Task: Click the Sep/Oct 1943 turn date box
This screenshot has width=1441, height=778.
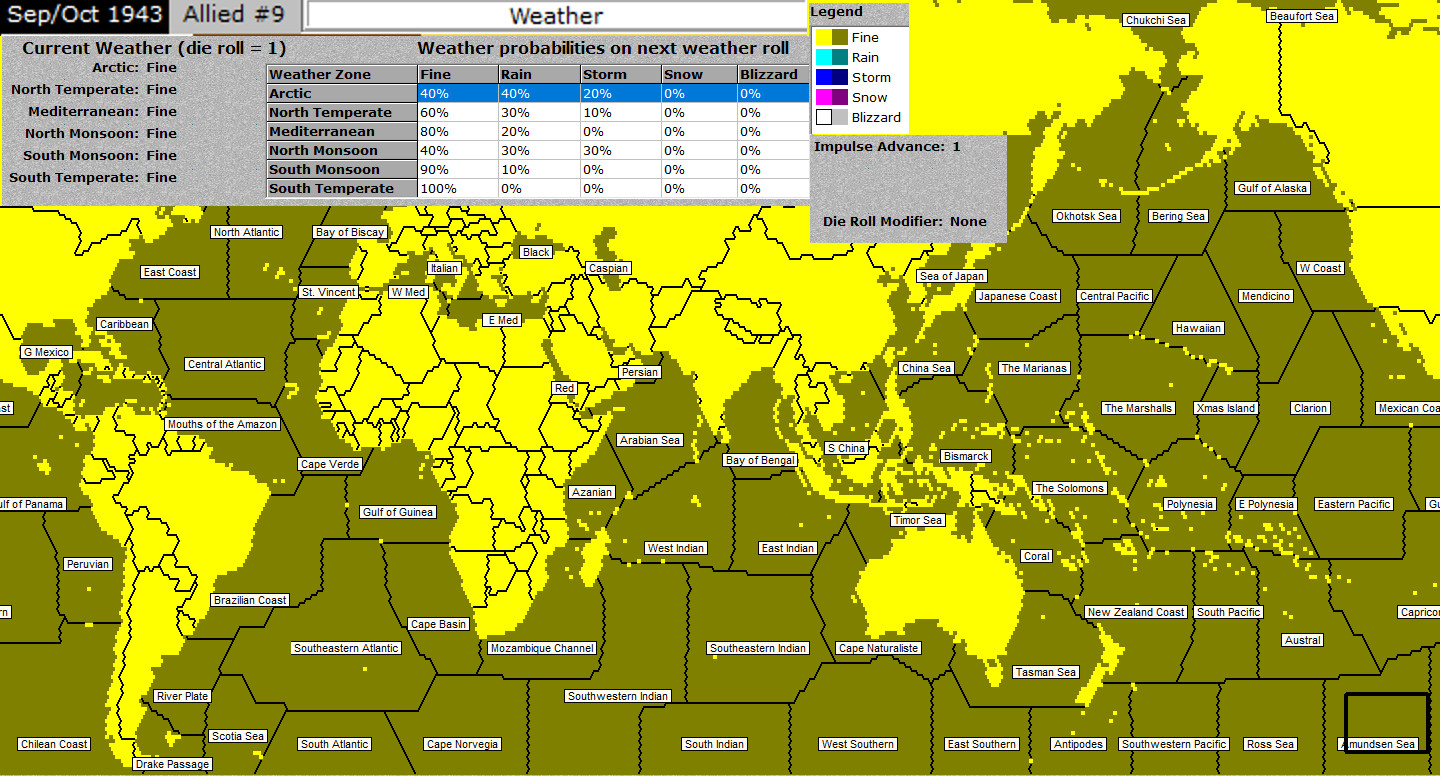Action: point(83,15)
